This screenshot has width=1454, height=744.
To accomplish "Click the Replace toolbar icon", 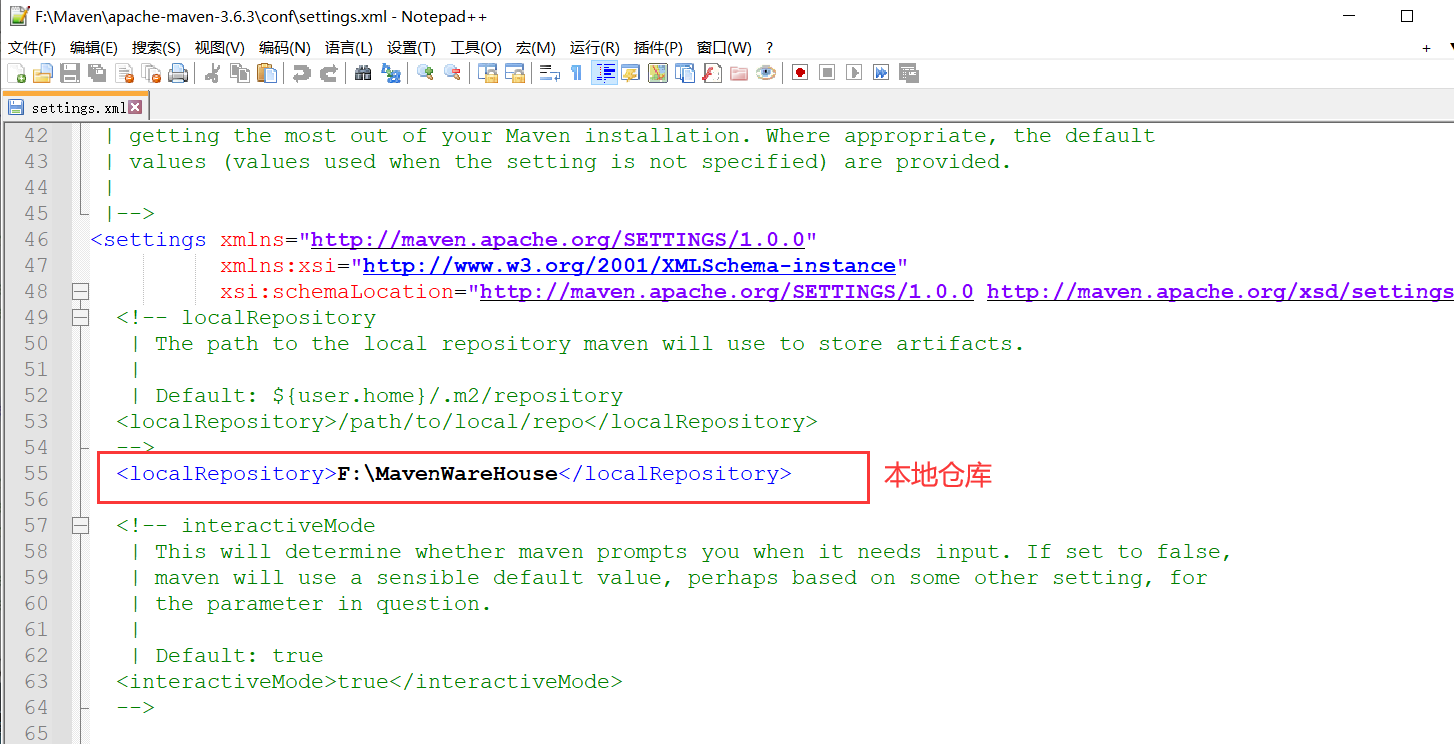I will [x=390, y=73].
